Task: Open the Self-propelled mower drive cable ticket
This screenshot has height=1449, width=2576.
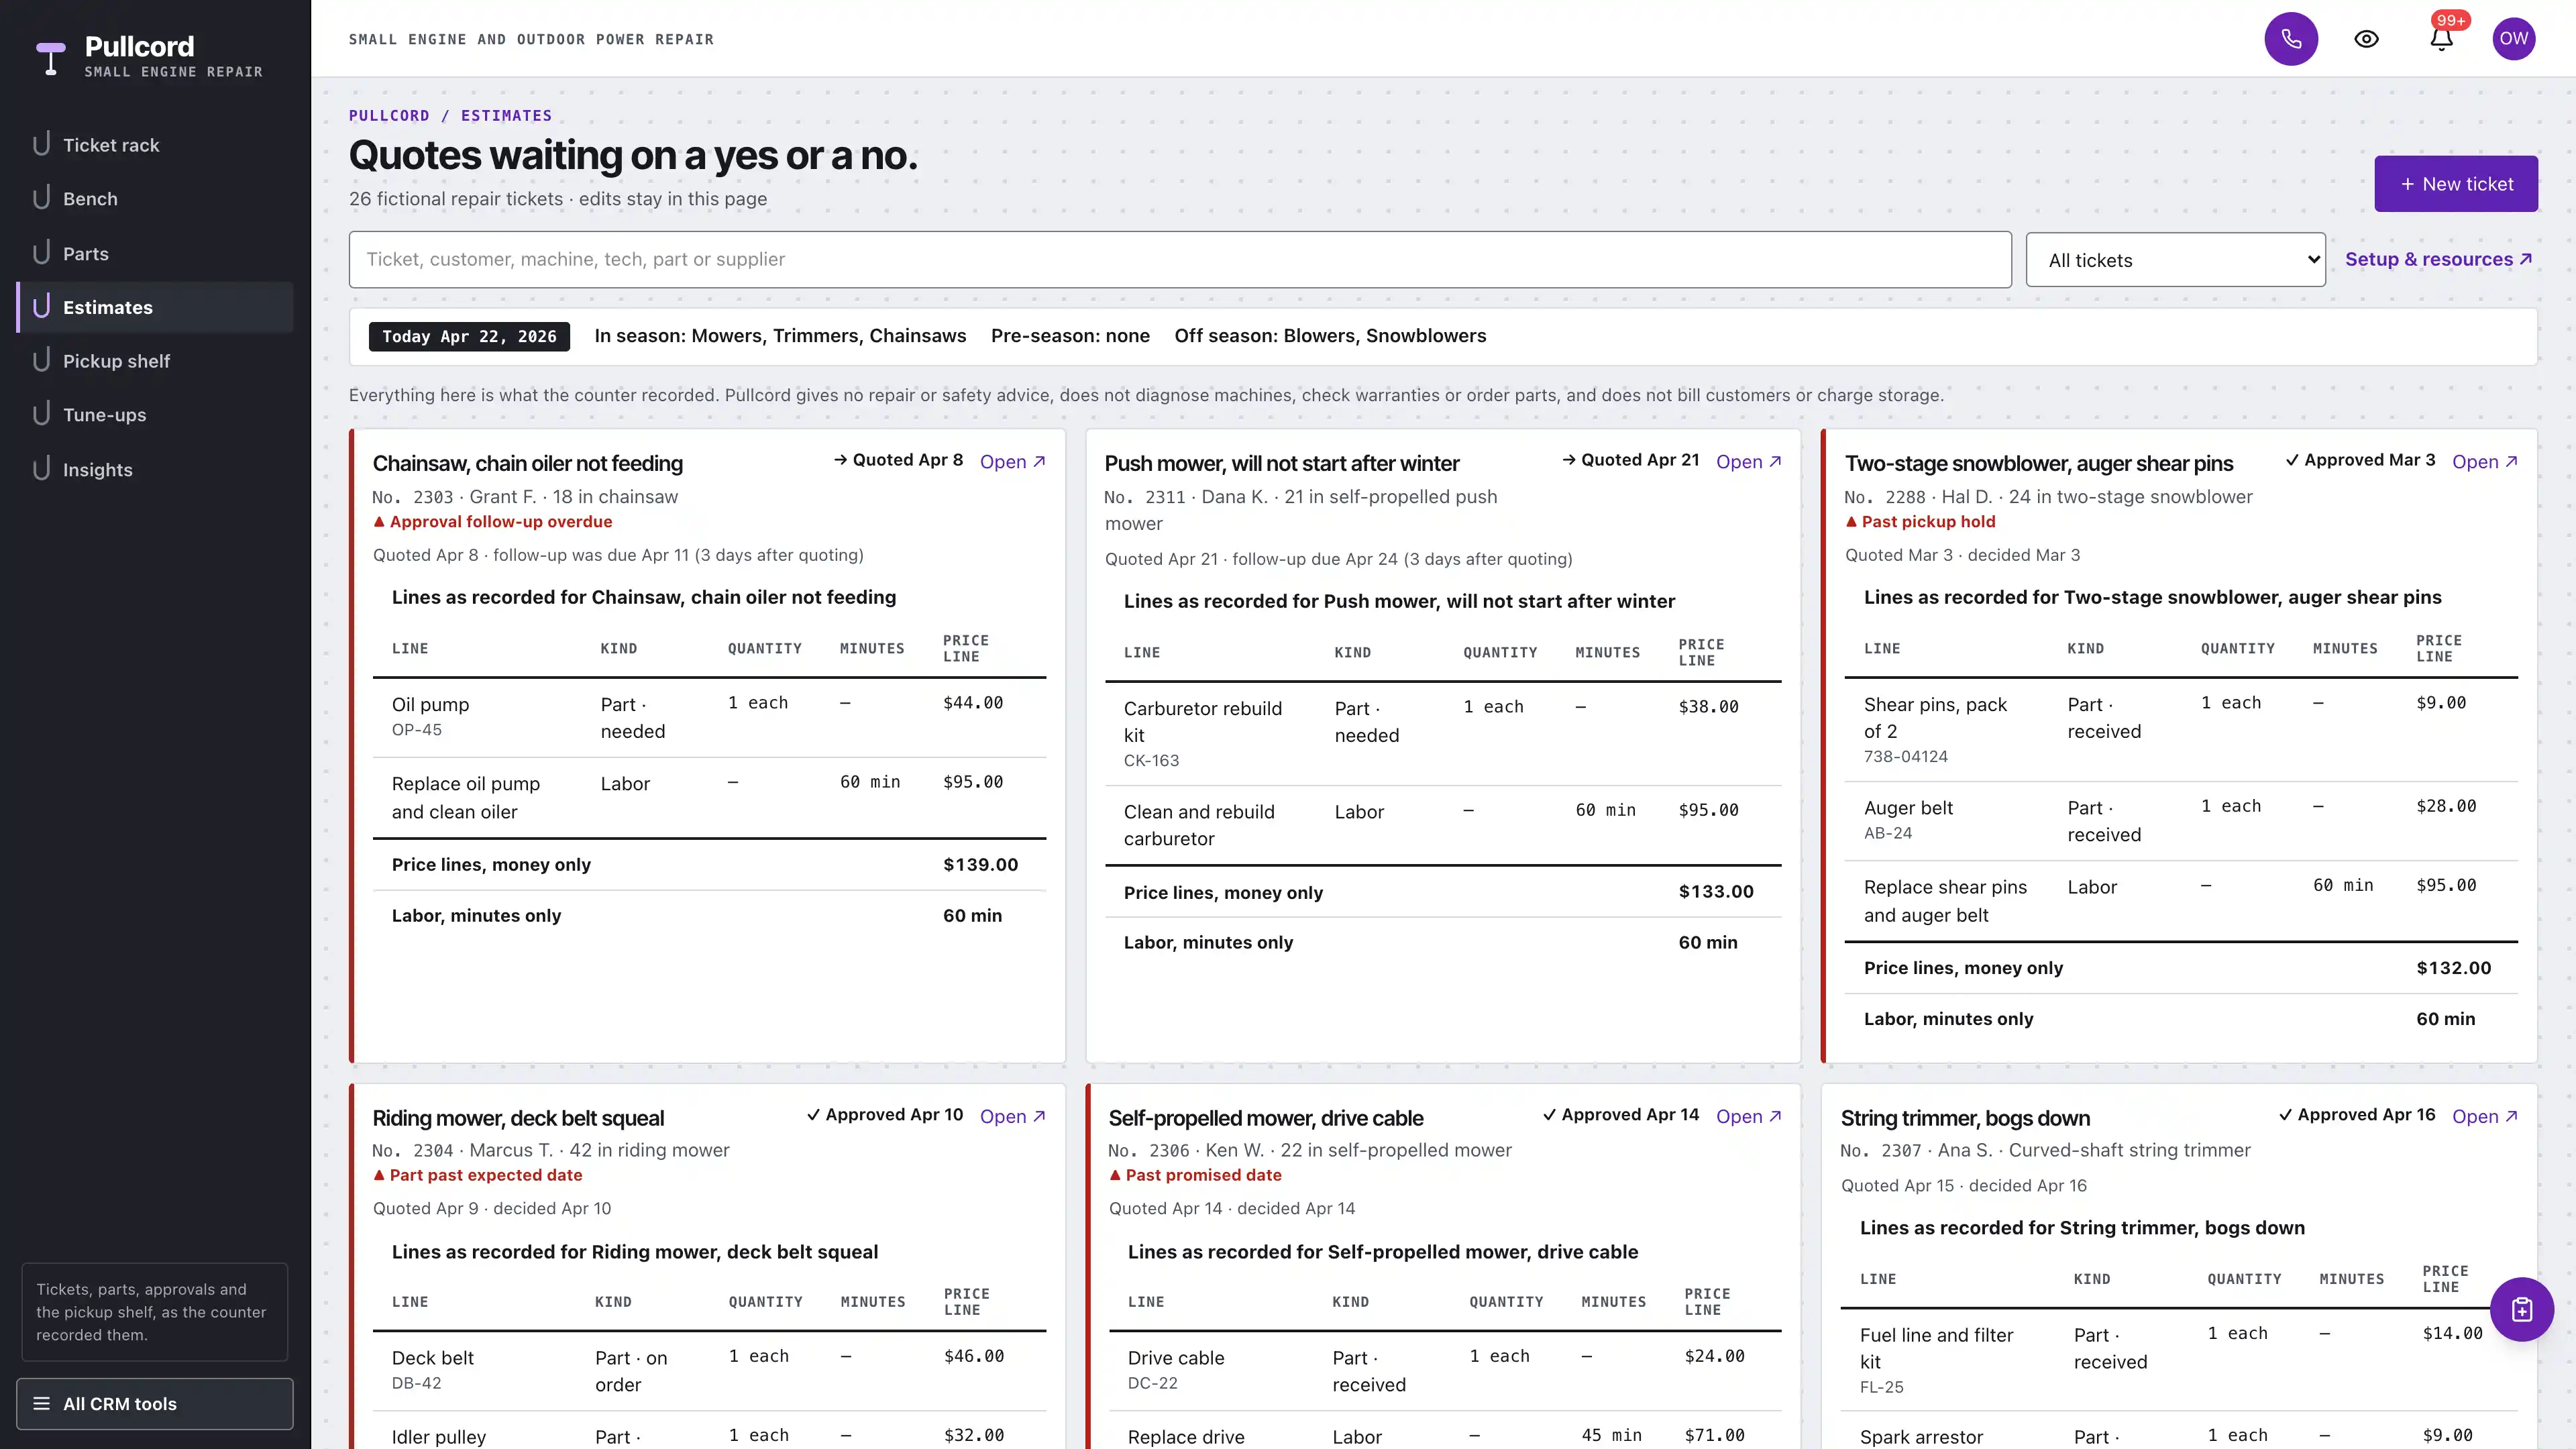Action: pos(1748,1116)
